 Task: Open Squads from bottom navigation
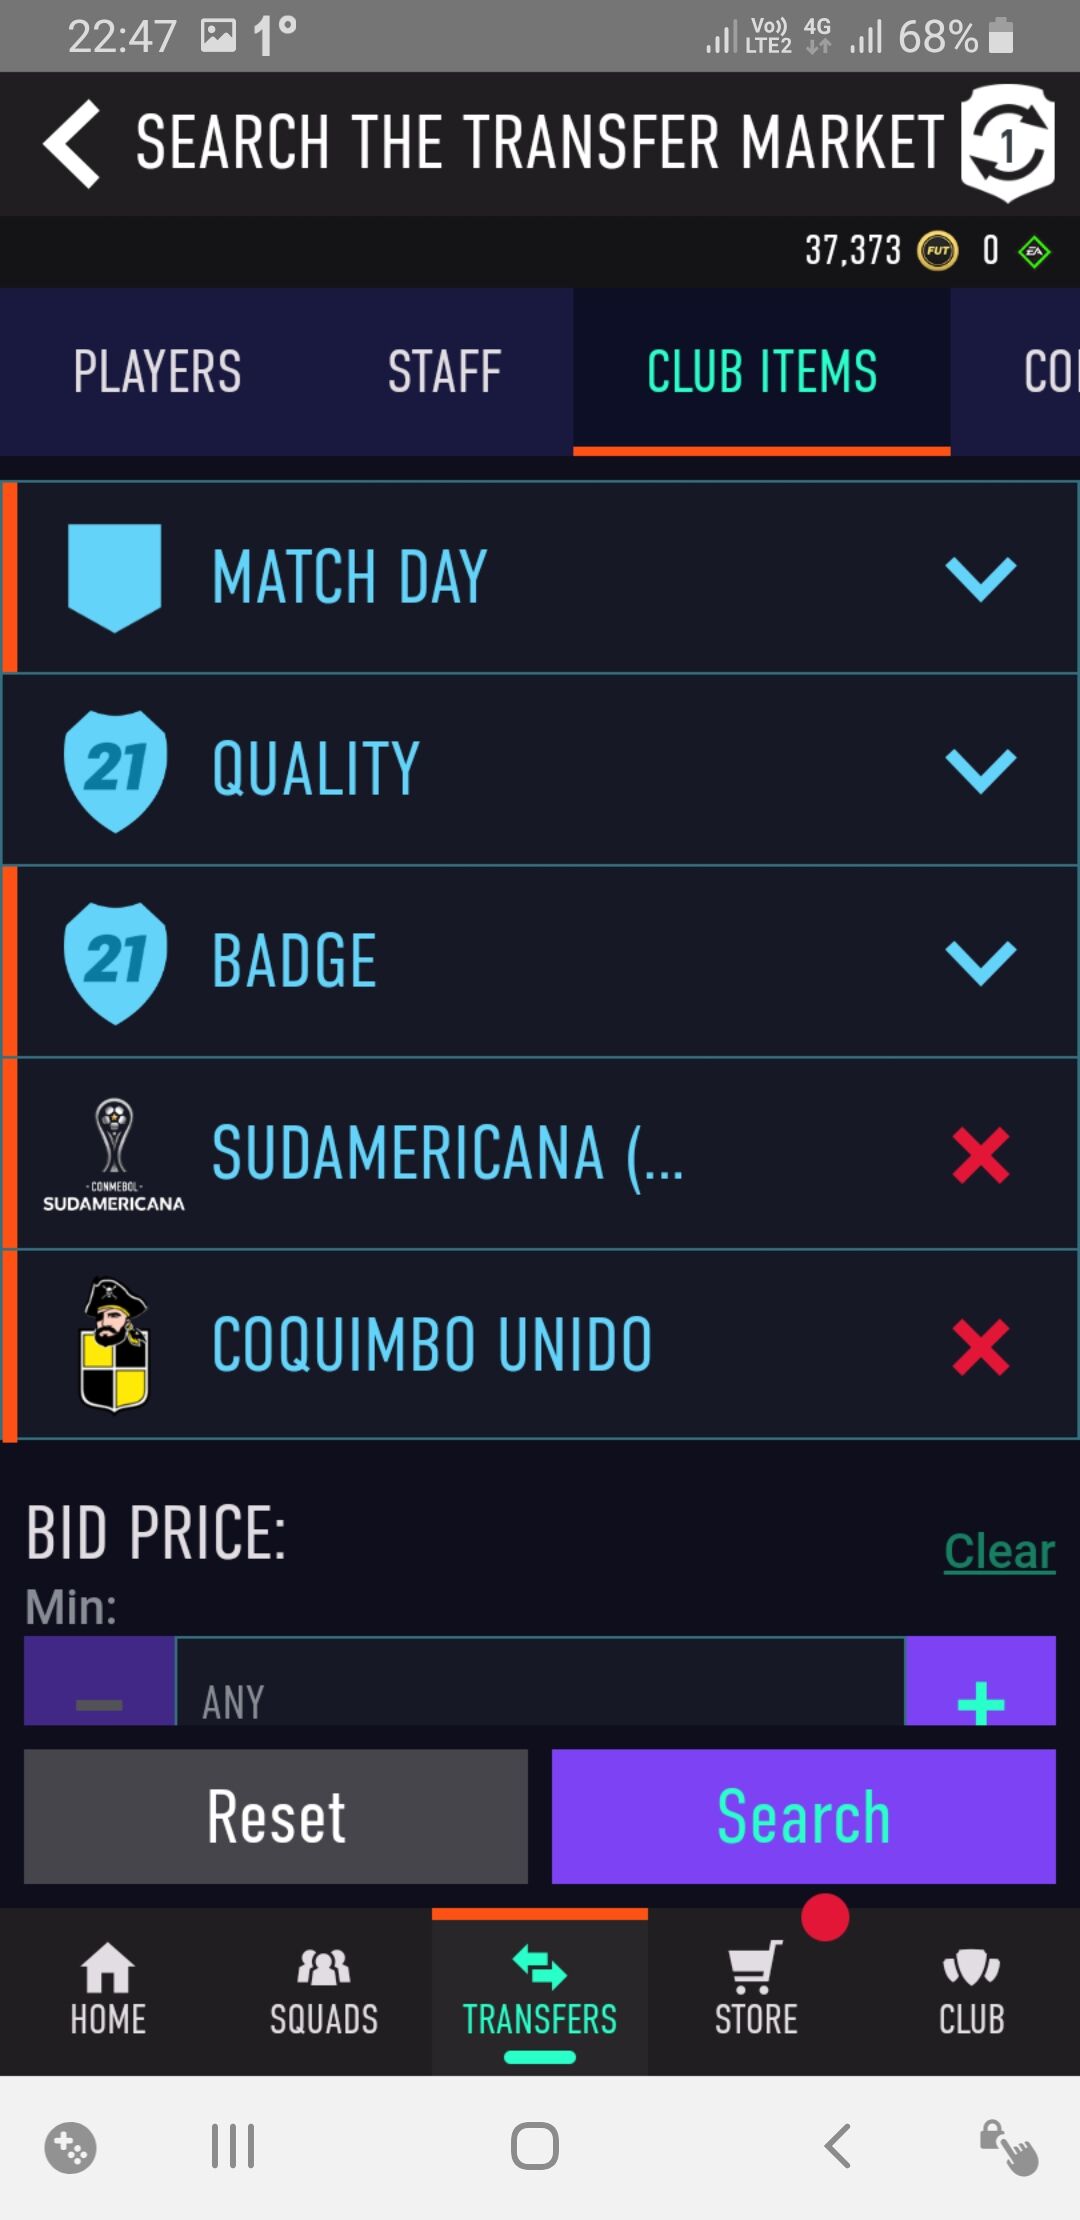tap(324, 1990)
